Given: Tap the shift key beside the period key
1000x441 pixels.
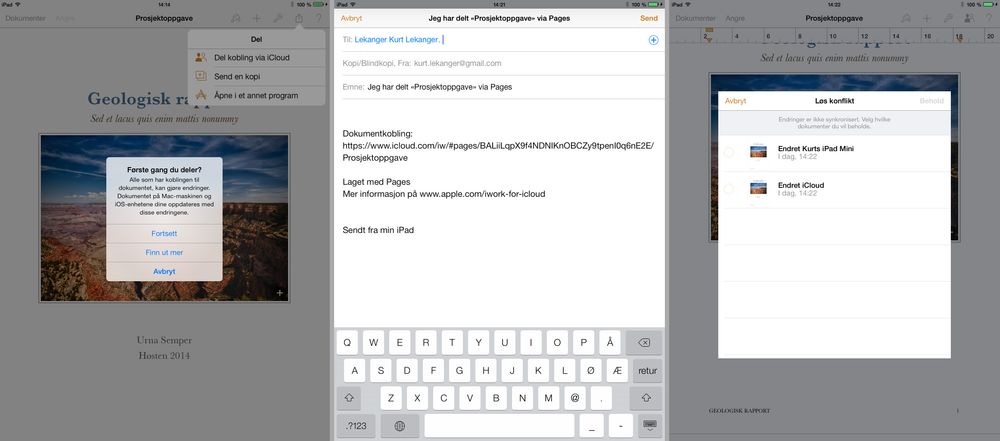Looking at the screenshot, I should tap(646, 398).
